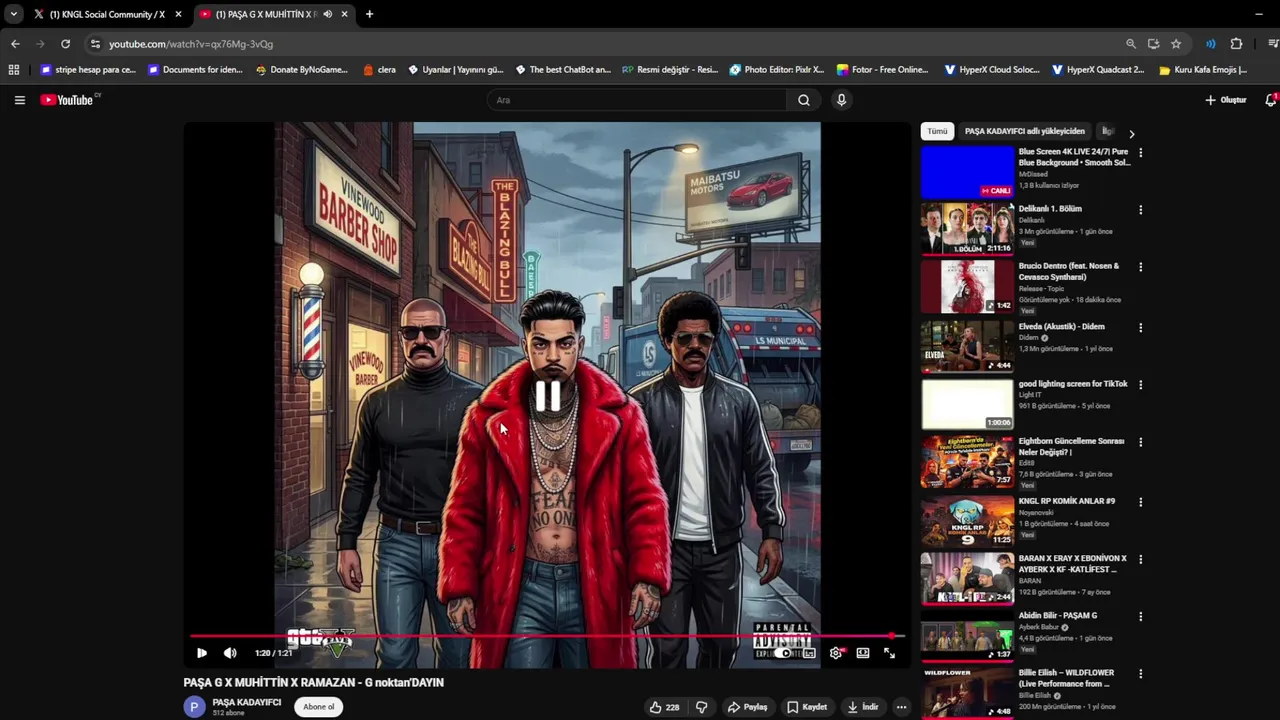Dislike the video with thumbs down

tap(701, 707)
